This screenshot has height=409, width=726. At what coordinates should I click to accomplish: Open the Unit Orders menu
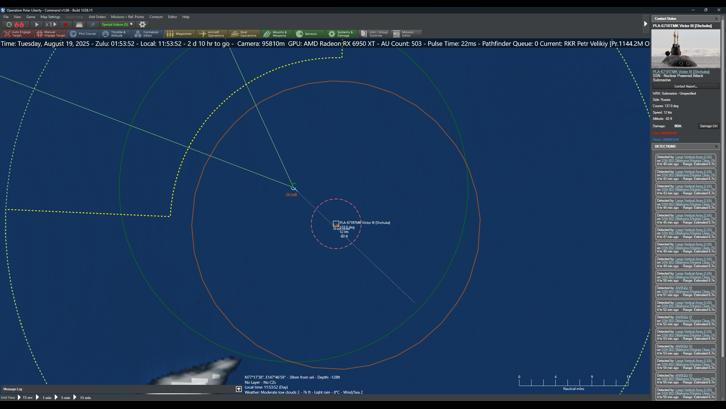(97, 17)
